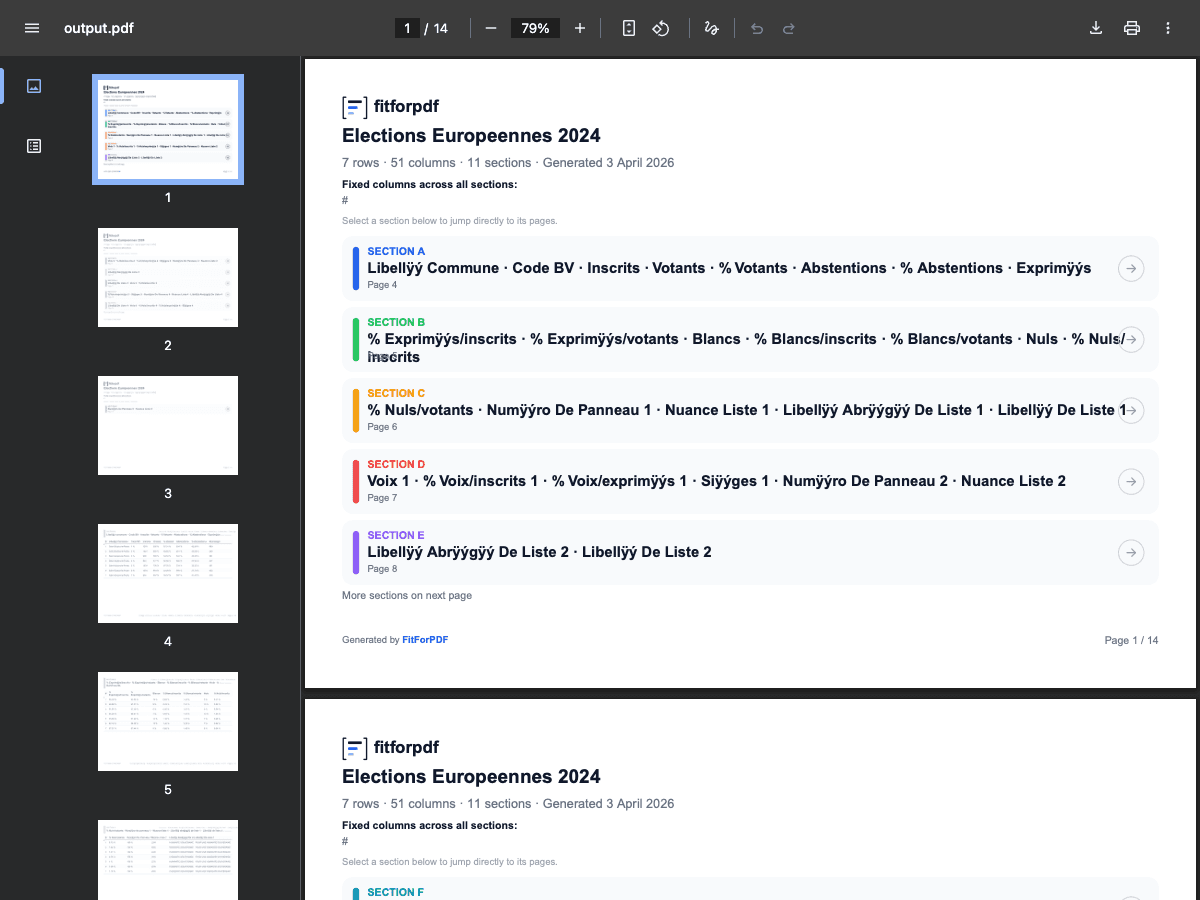Select the draw annotation tool
Viewport: 1200px width, 900px height.
[x=711, y=28]
